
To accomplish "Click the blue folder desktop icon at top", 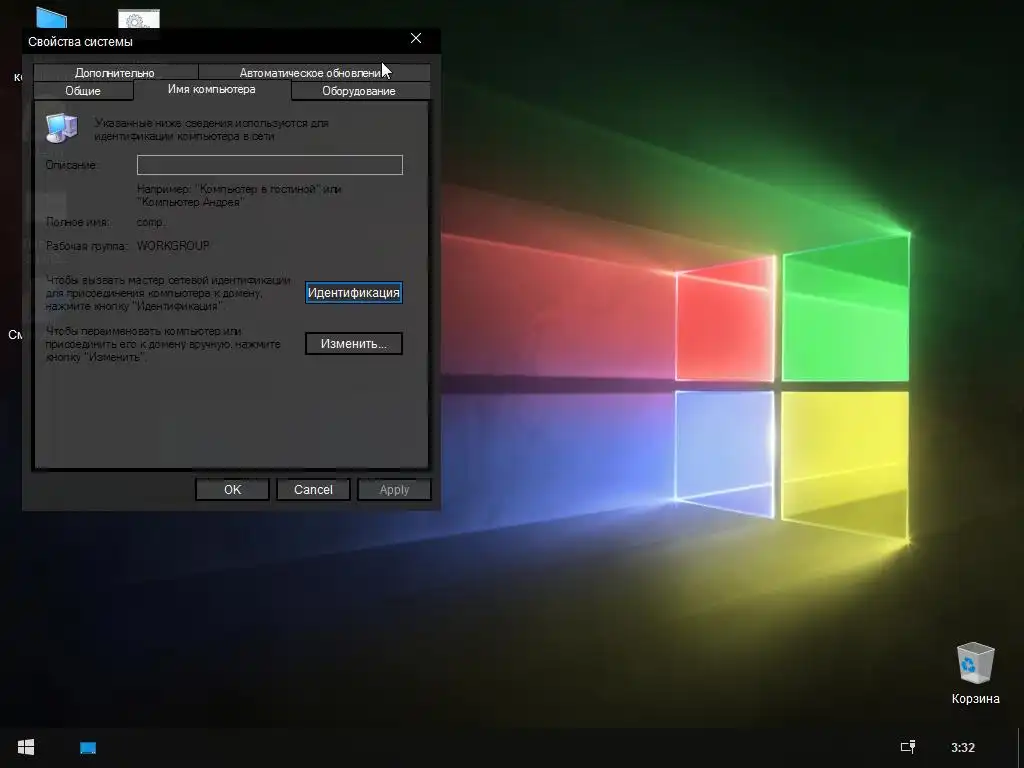I will click(52, 18).
